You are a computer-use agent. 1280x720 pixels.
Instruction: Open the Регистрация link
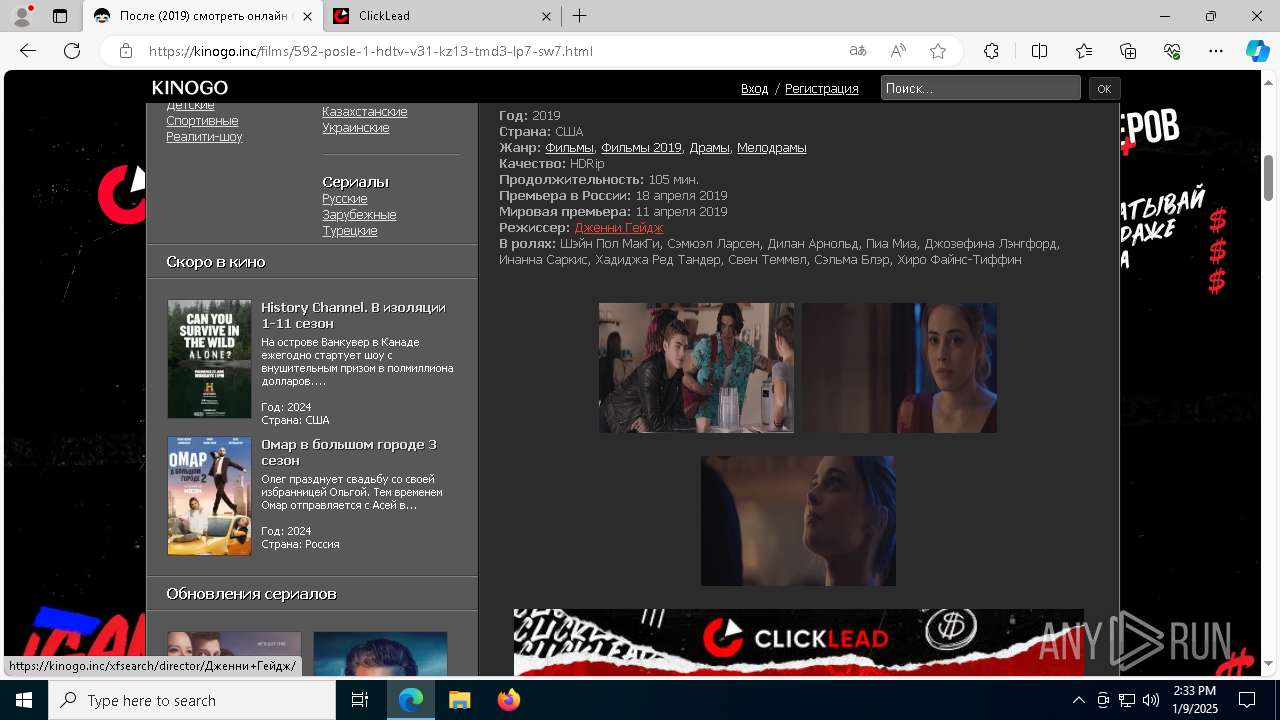pyautogui.click(x=821, y=88)
